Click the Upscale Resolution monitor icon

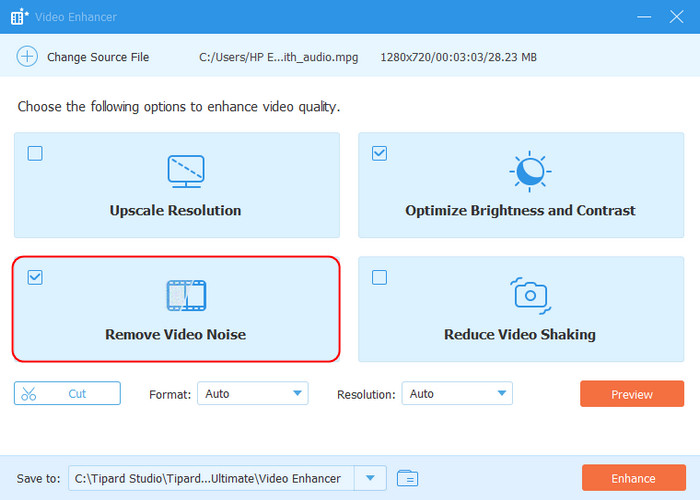click(x=185, y=172)
